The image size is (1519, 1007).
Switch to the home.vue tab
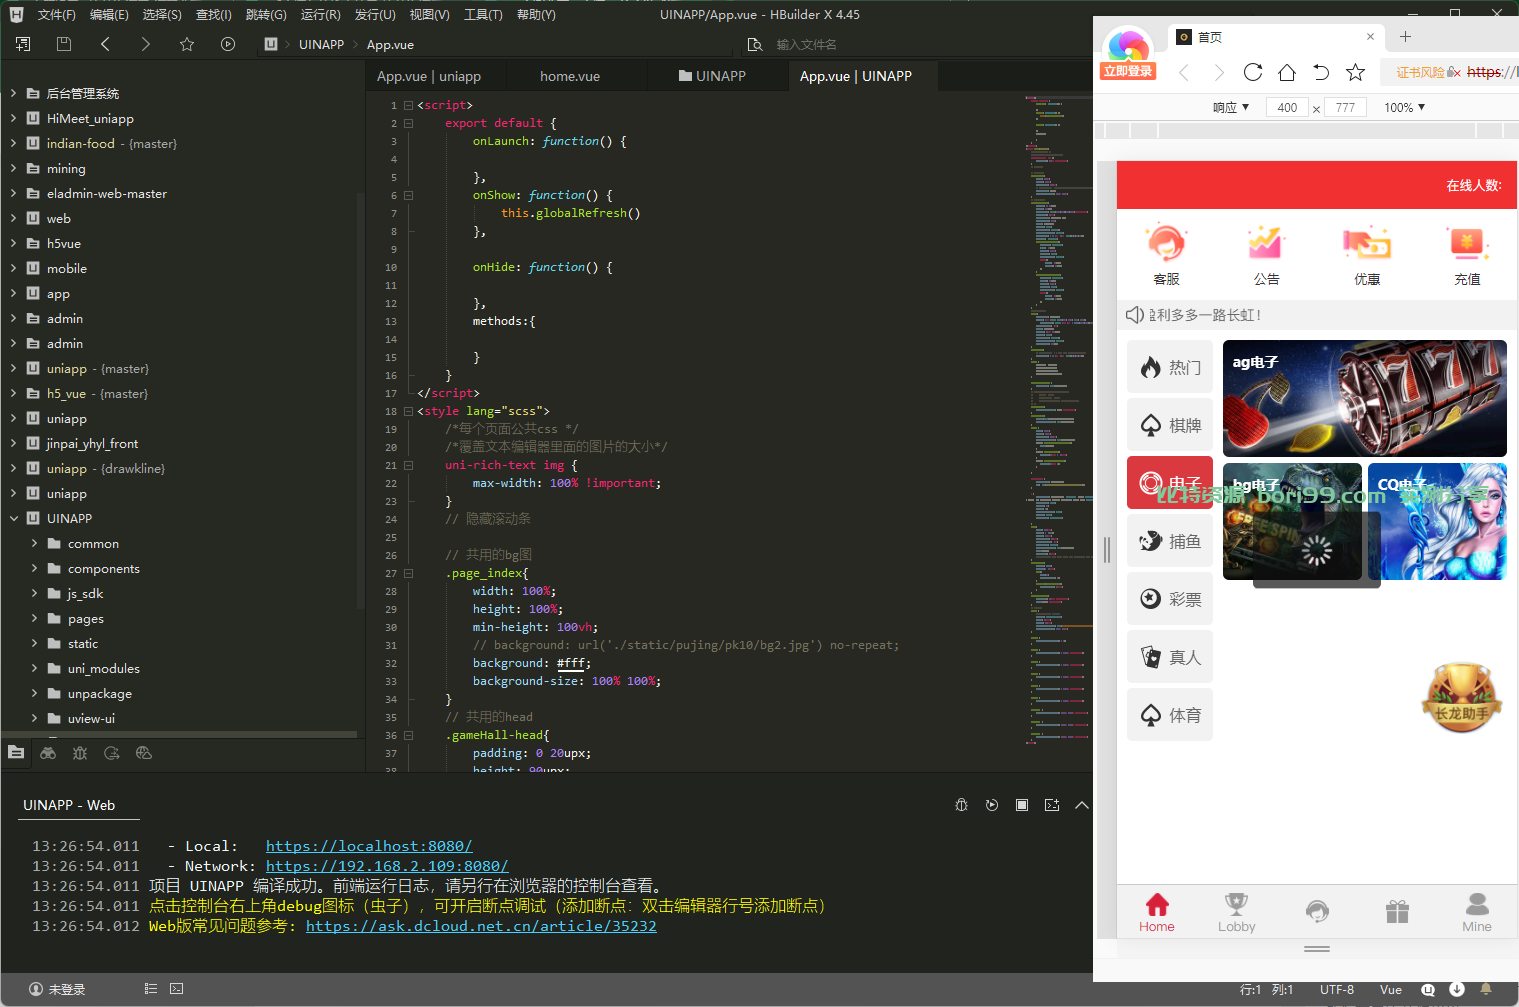click(x=570, y=76)
